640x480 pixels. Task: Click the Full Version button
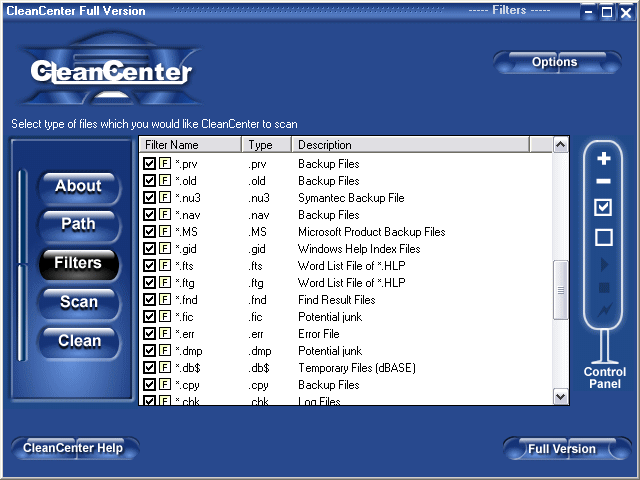coord(567,449)
